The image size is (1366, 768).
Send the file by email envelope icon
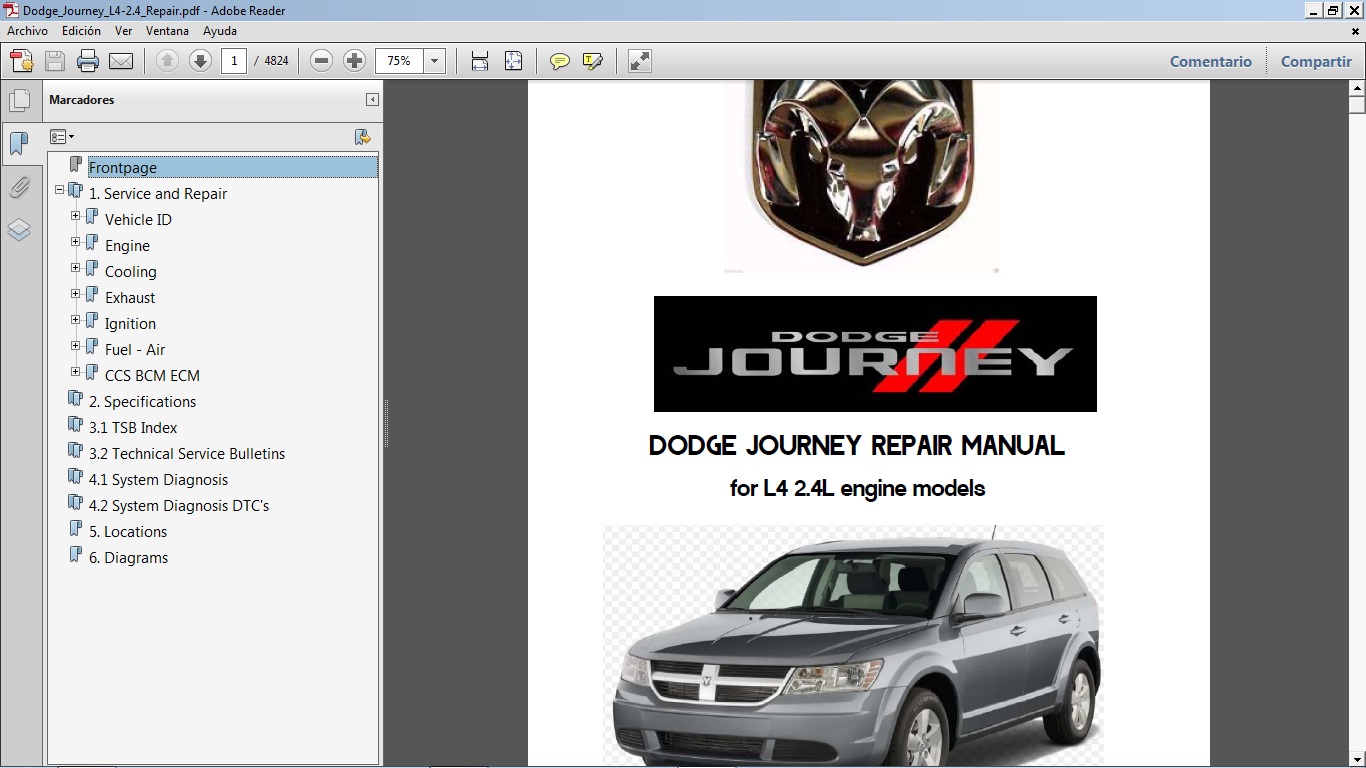(x=121, y=61)
